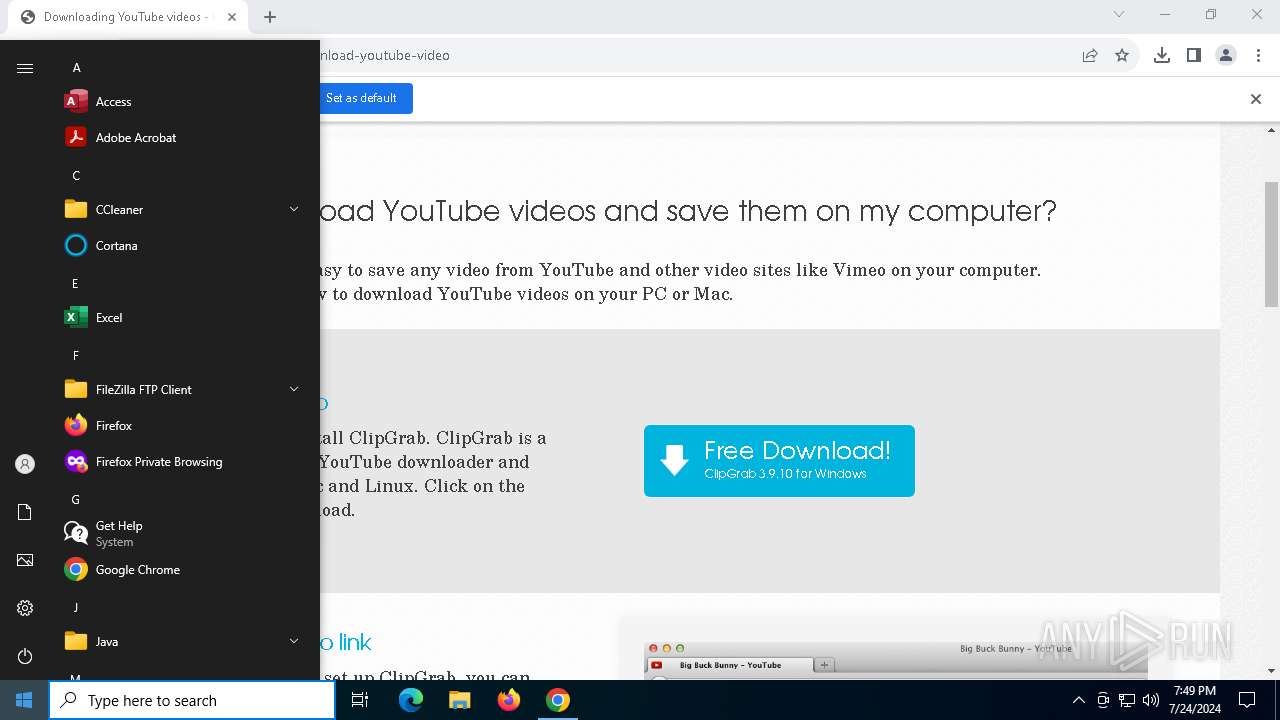Open Chrome downloads icon
The height and width of the screenshot is (720, 1280).
coord(1162,55)
